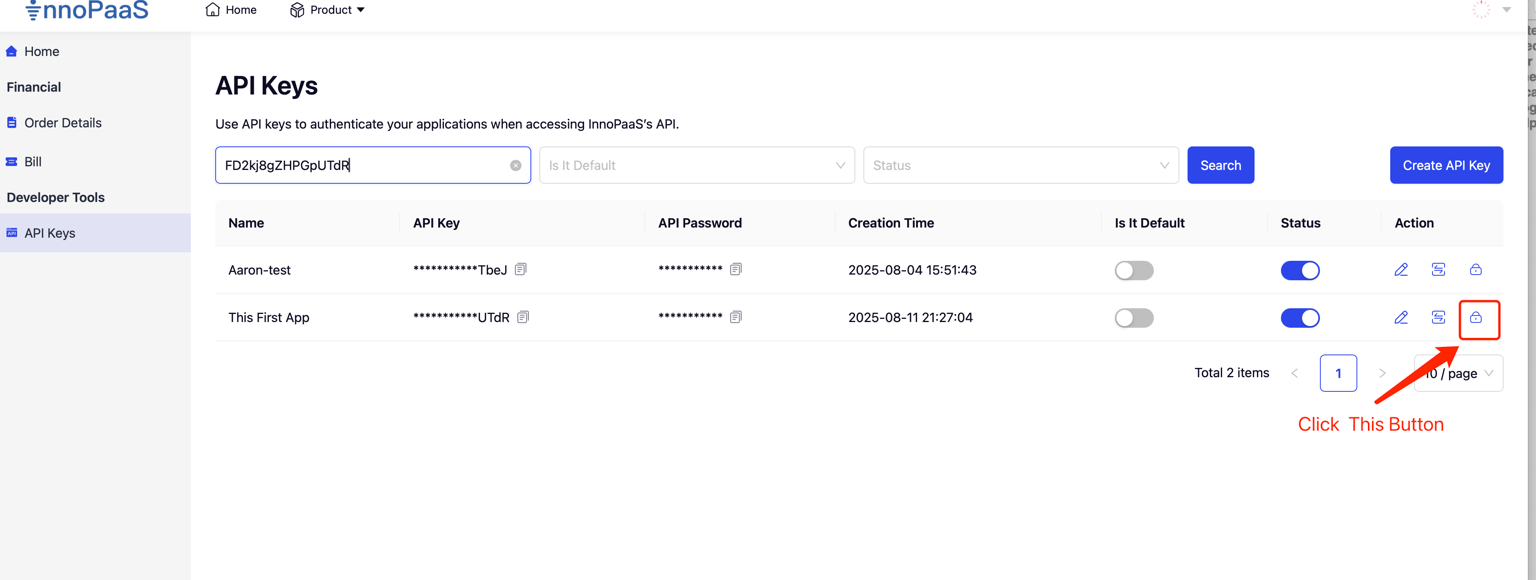This screenshot has width=1536, height=580.
Task: Click the Create API Key button
Action: [1446, 166]
